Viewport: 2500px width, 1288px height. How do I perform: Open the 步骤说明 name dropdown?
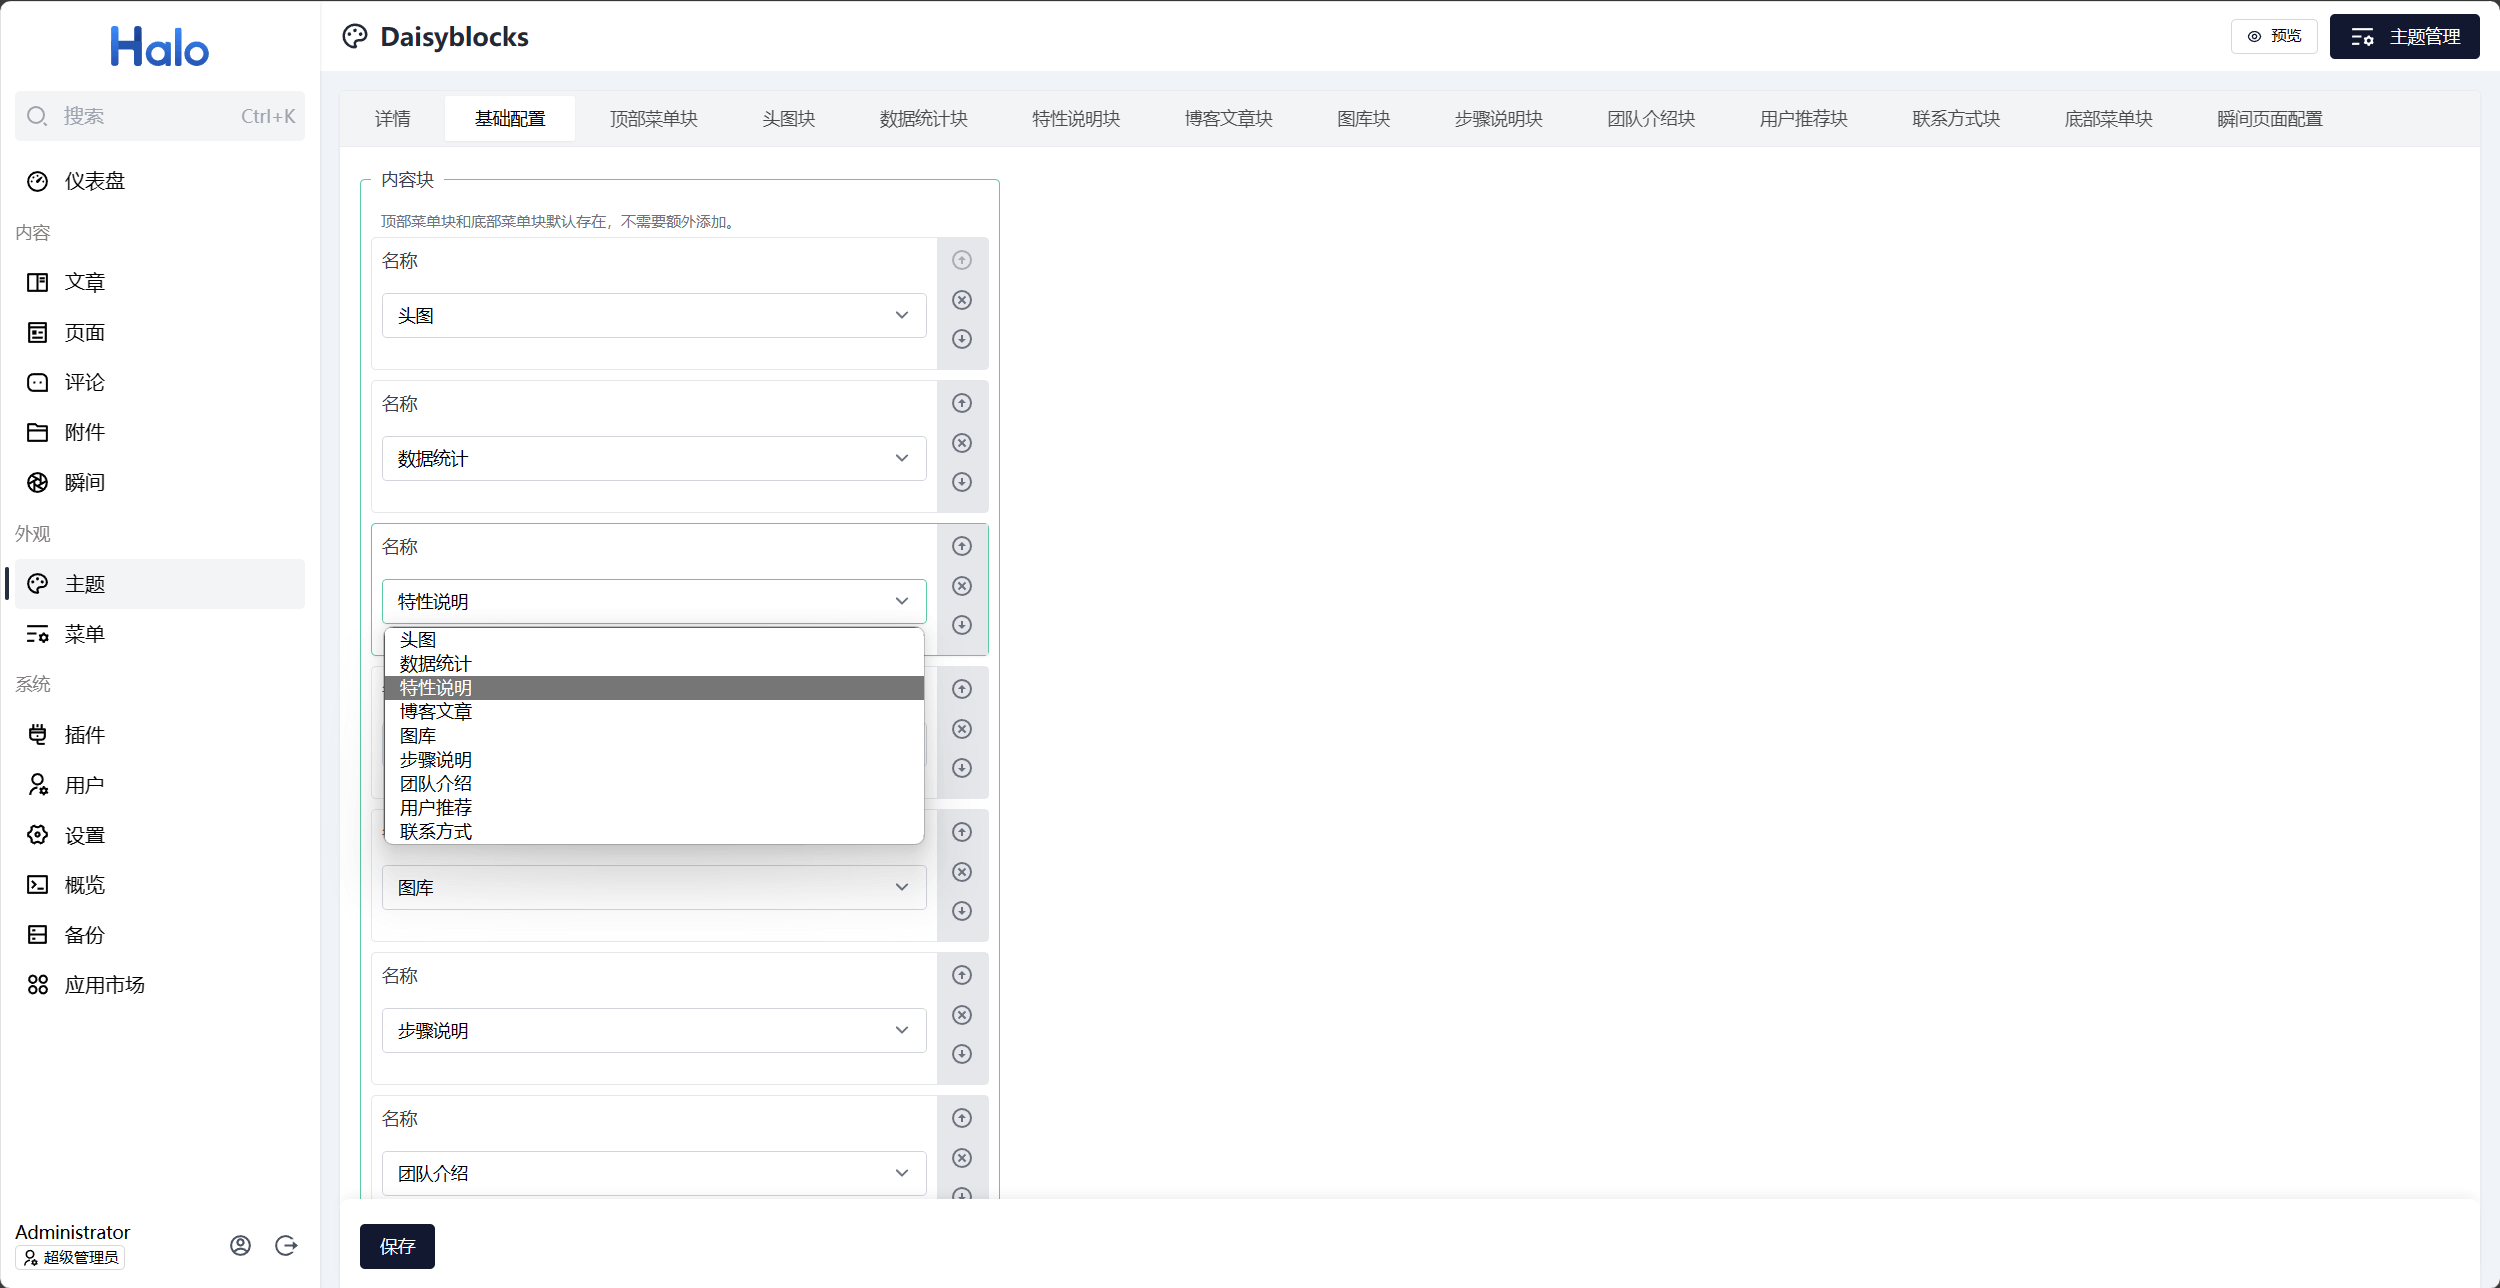(x=654, y=1031)
